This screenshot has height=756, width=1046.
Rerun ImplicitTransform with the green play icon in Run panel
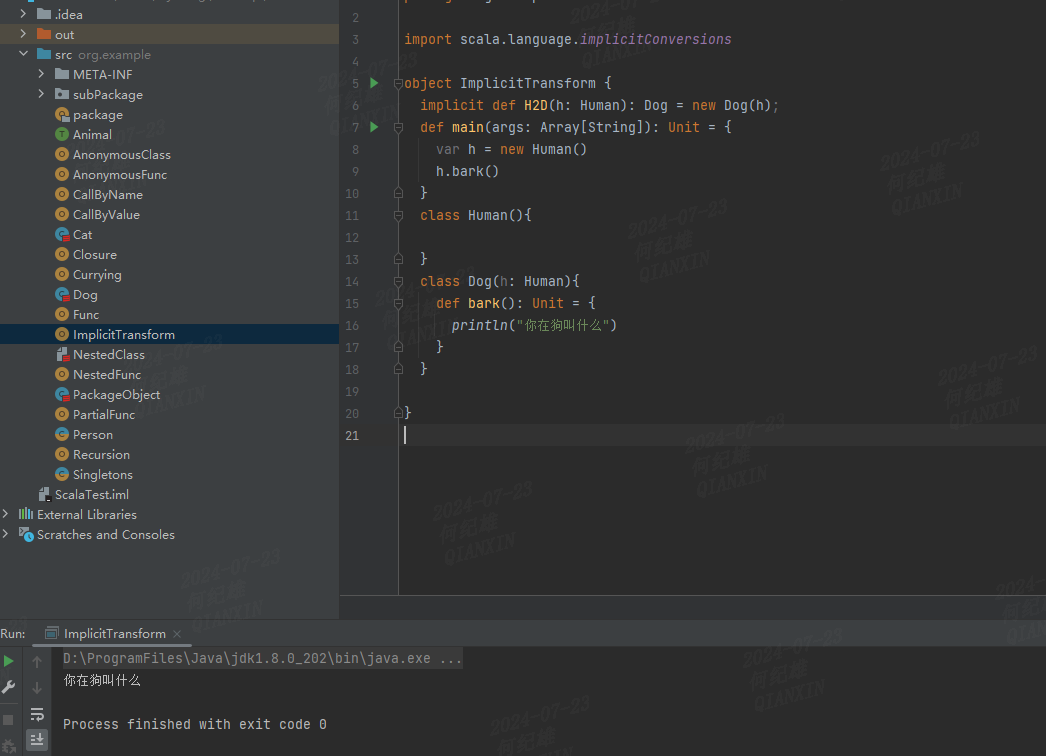[x=9, y=661]
